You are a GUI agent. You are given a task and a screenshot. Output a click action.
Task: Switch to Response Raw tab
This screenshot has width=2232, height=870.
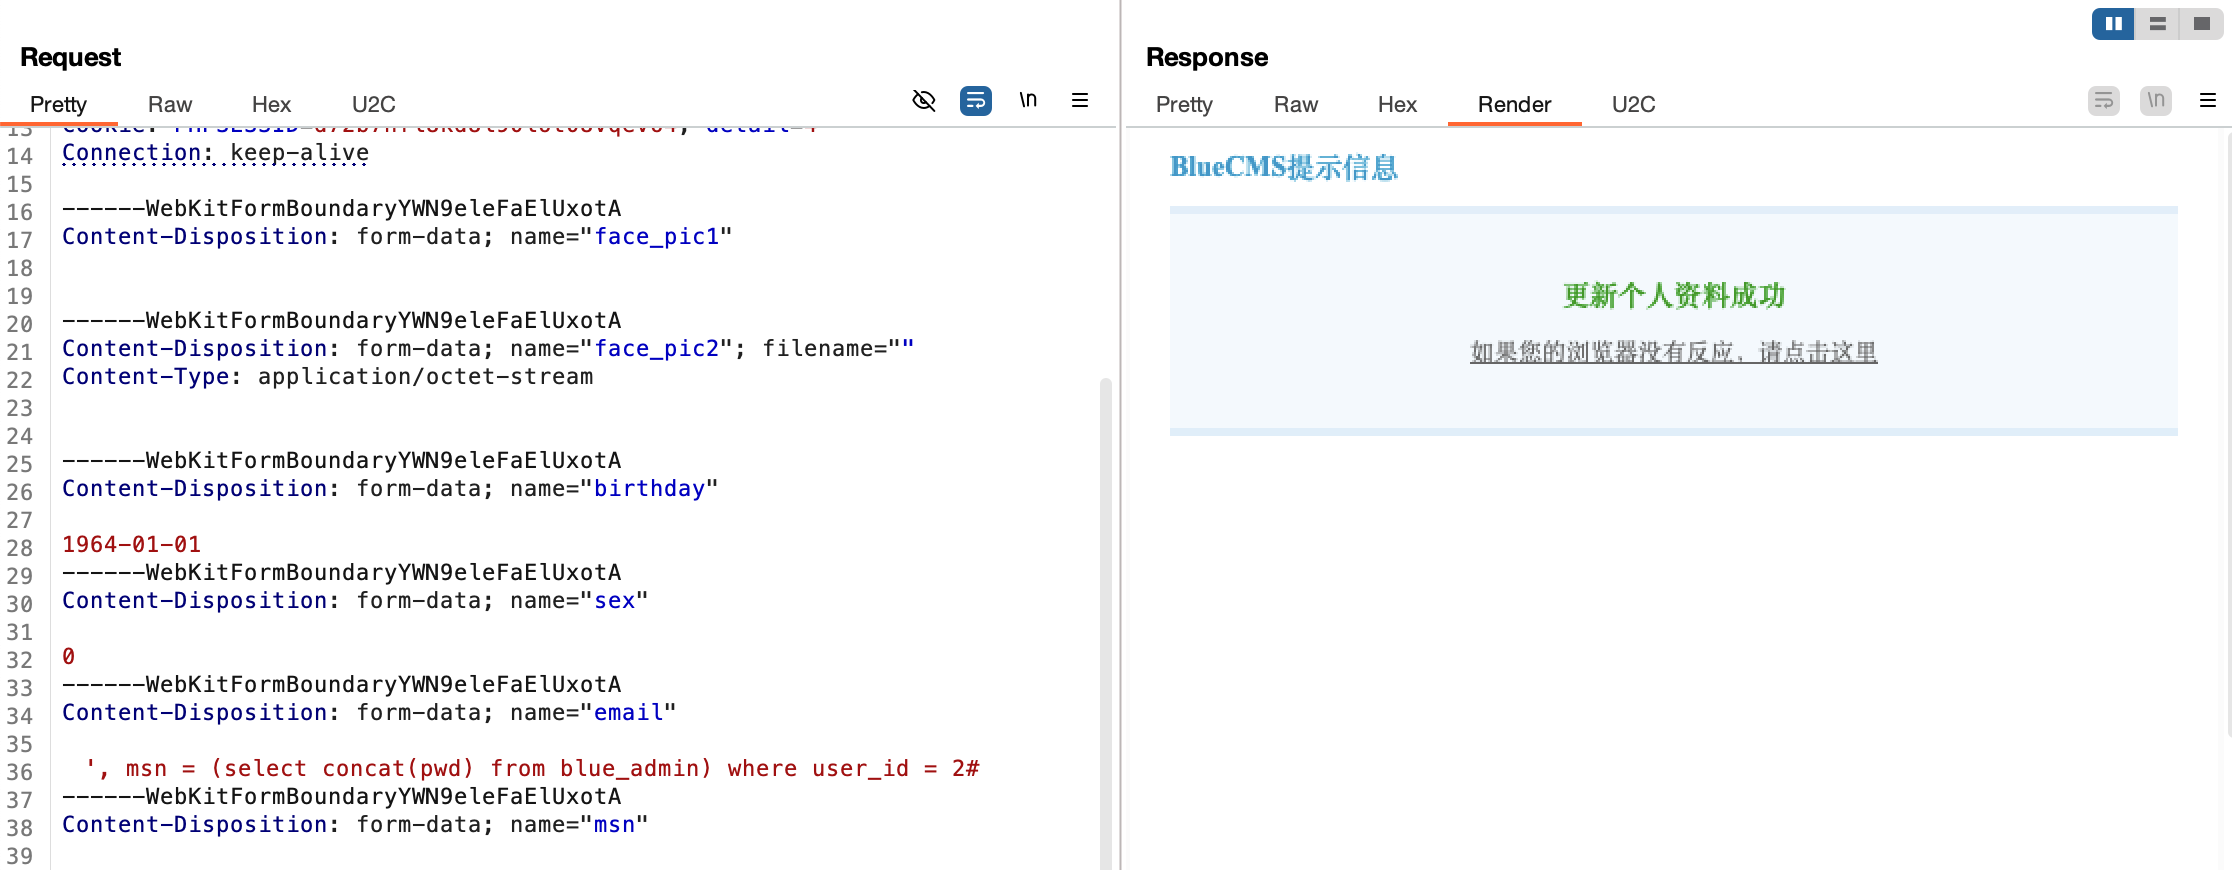click(1296, 104)
